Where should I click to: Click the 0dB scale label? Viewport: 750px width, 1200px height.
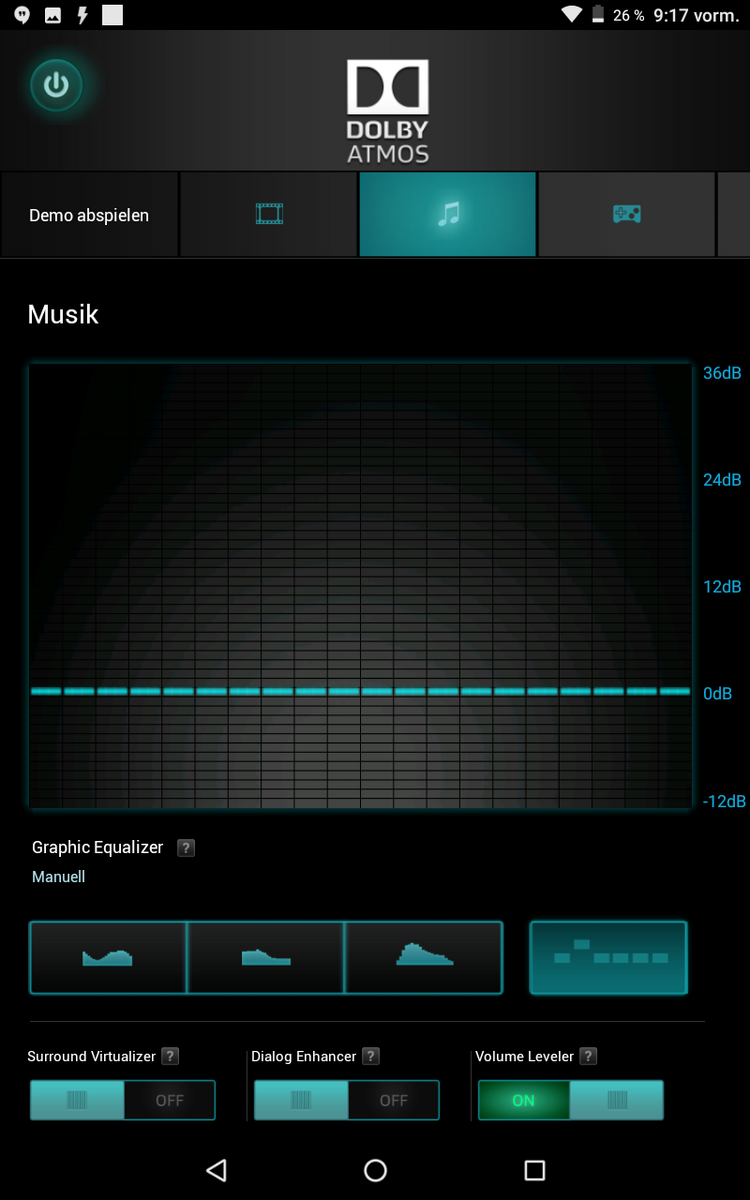[x=718, y=693]
